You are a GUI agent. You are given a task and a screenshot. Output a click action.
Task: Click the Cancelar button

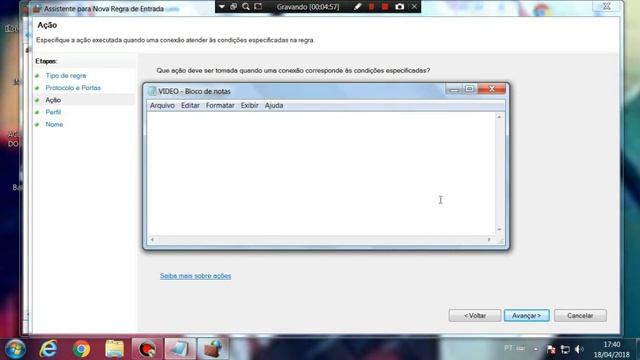pyautogui.click(x=580, y=316)
